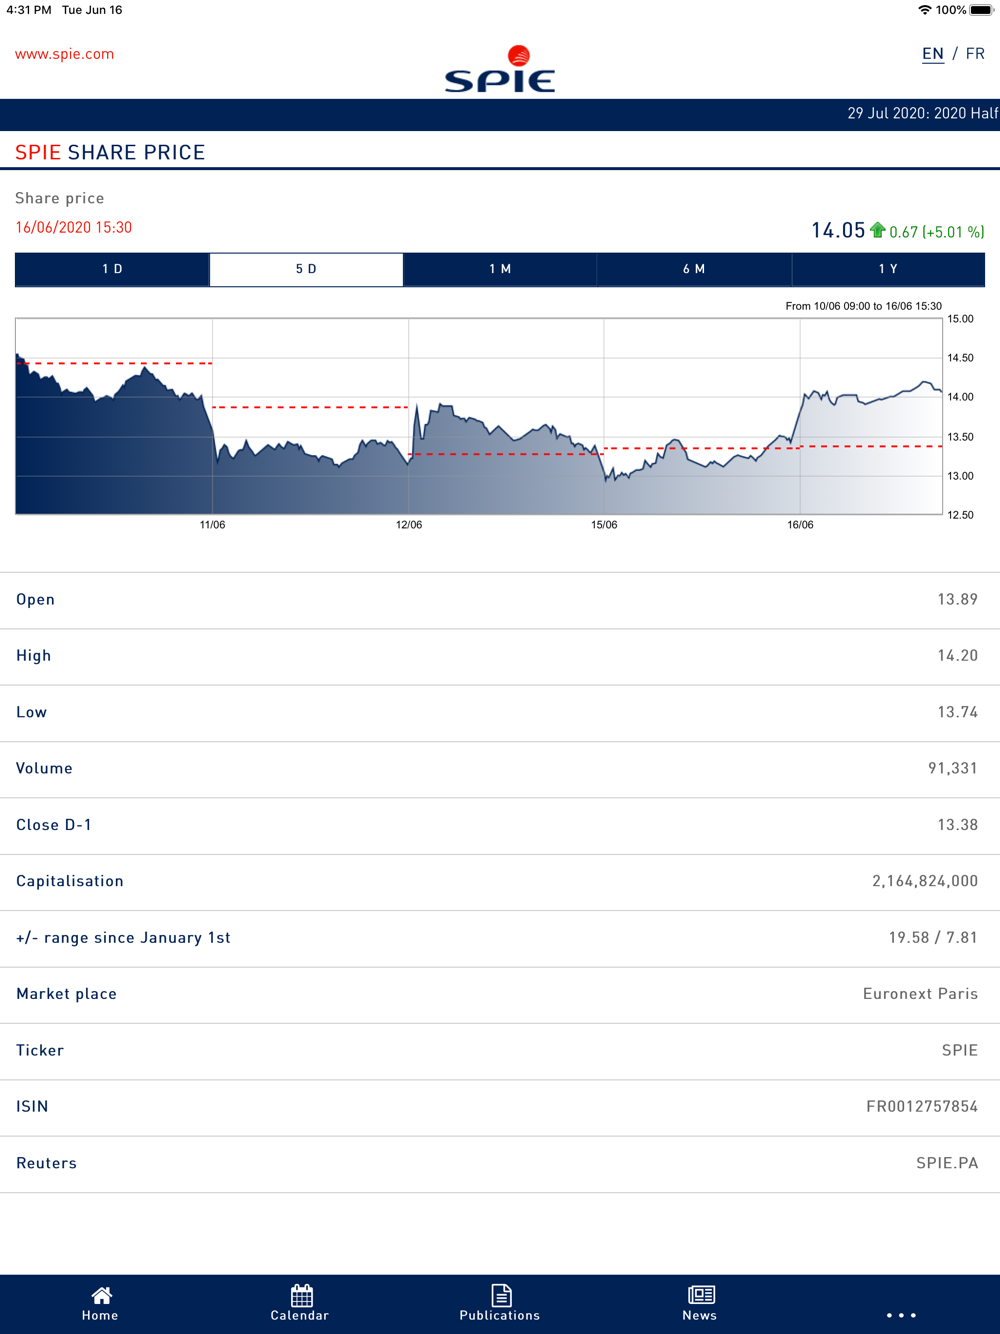Tap the 11/06 date marker on chart
The width and height of the screenshot is (1000, 1334).
click(x=212, y=525)
